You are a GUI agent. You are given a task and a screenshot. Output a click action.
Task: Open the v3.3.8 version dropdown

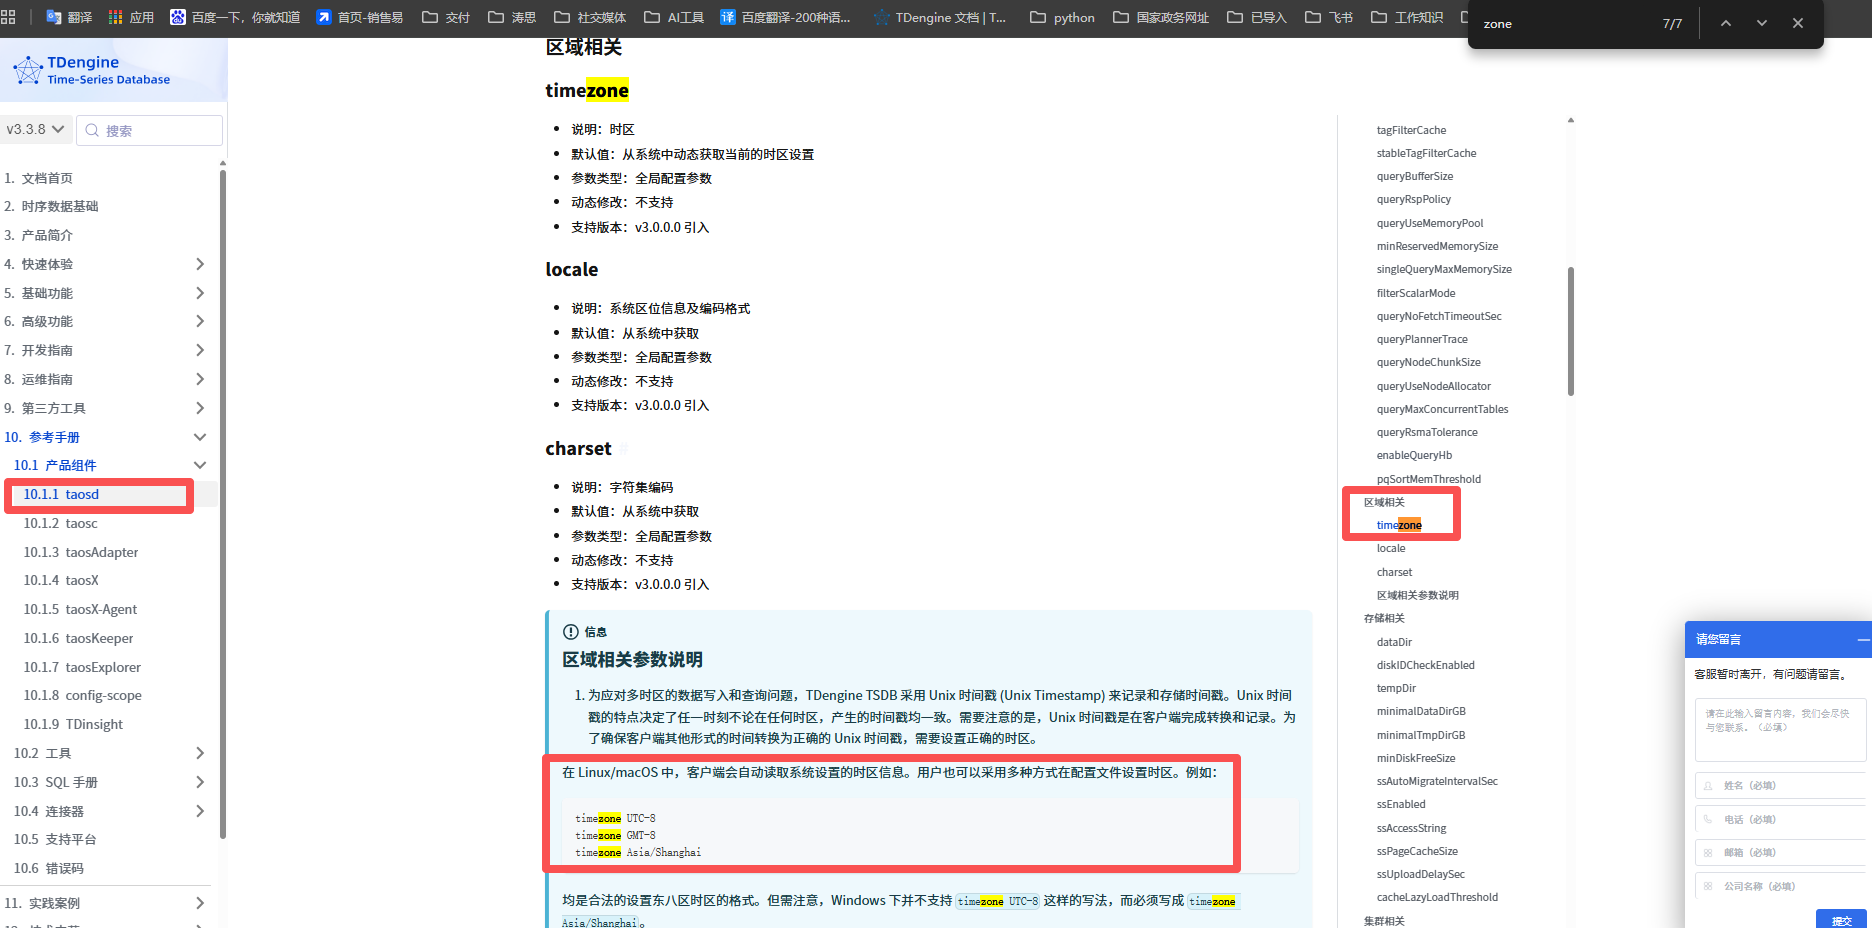pyautogui.click(x=36, y=130)
